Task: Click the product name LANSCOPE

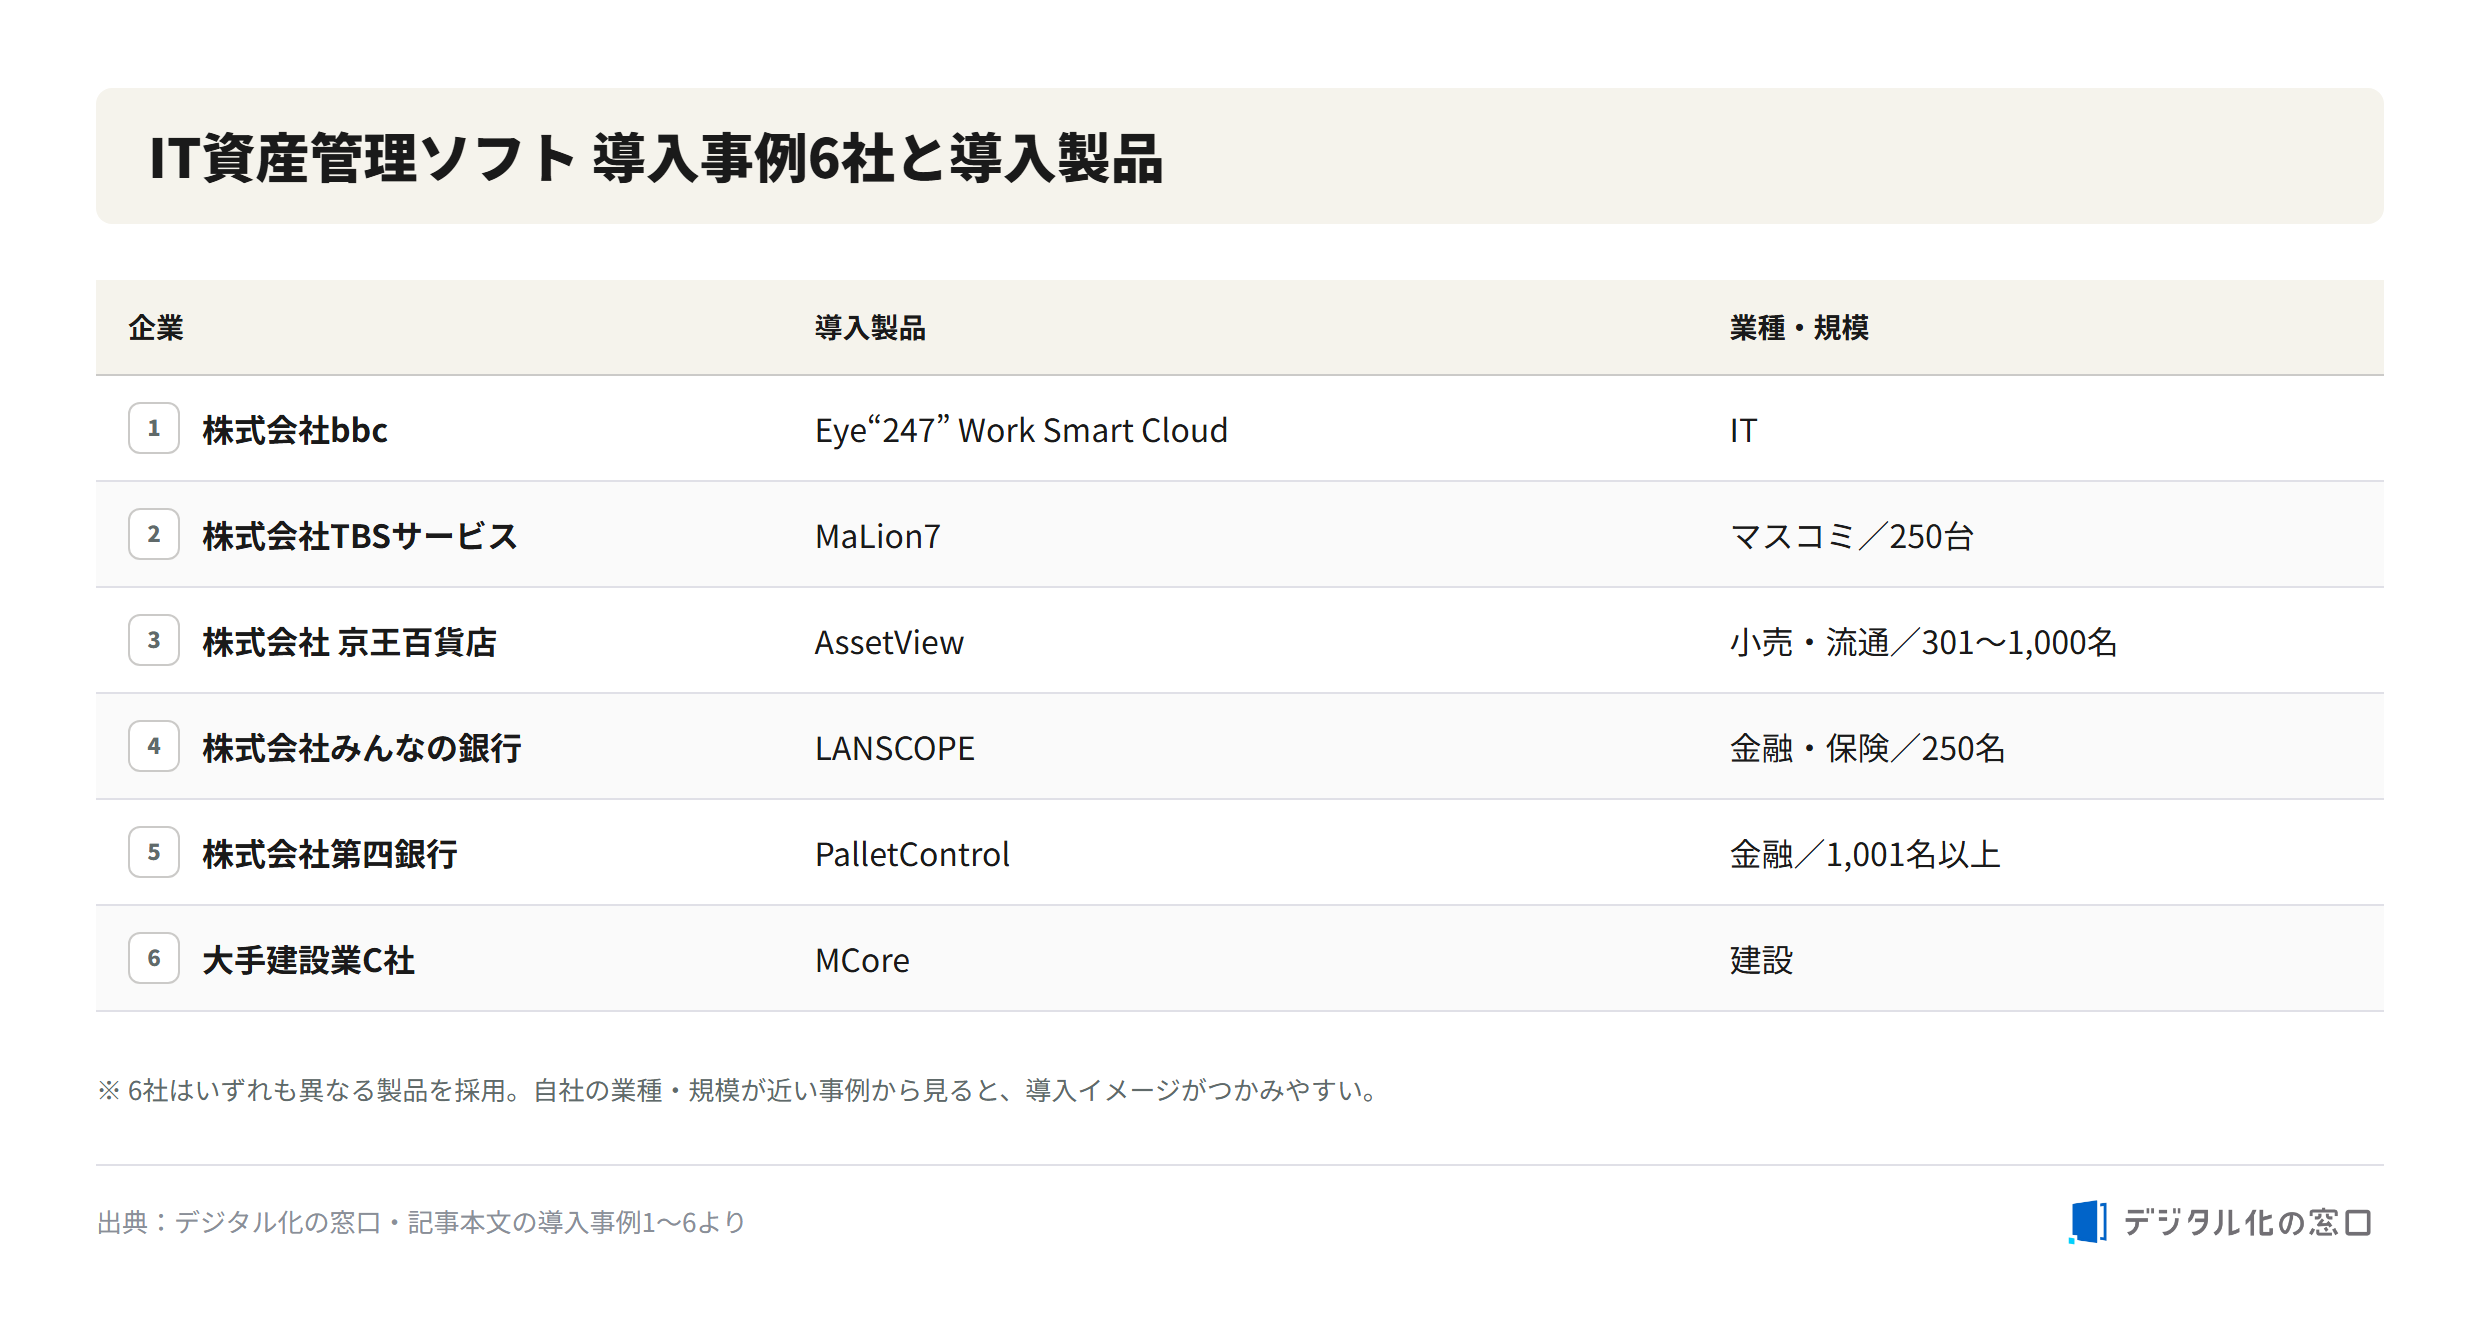Action: (x=894, y=748)
